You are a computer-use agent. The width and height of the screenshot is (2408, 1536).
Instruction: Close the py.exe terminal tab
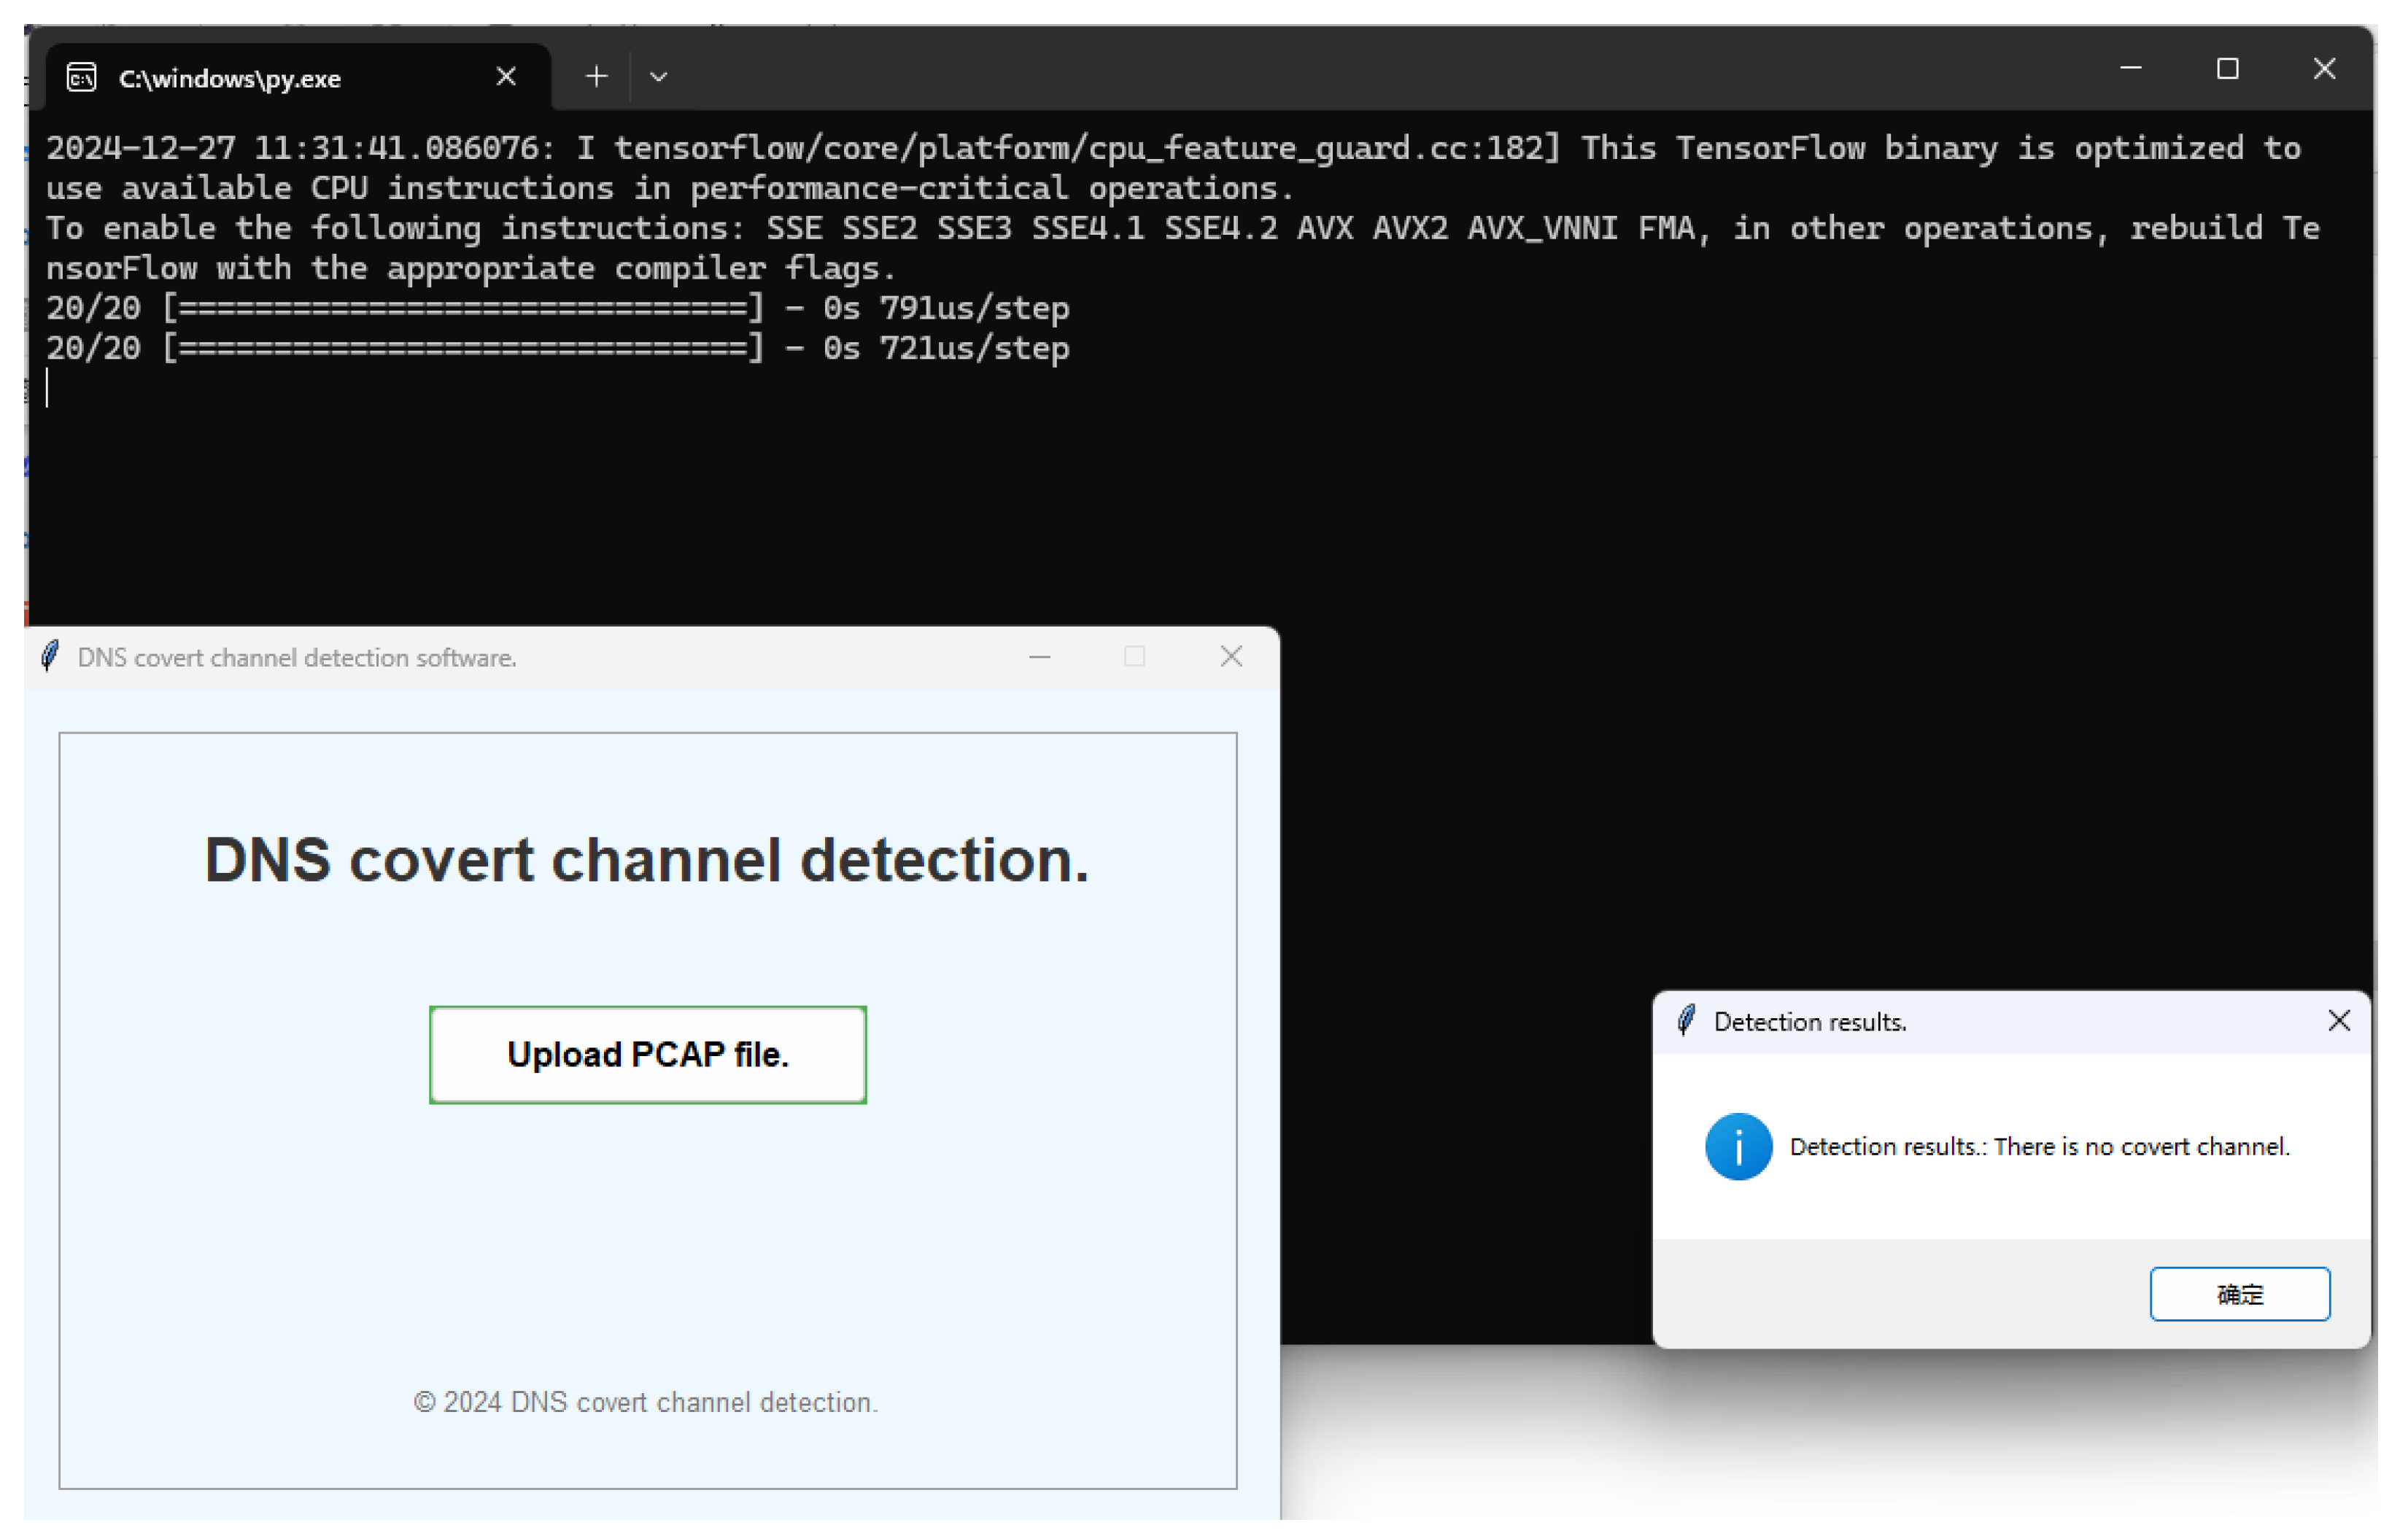(506, 76)
